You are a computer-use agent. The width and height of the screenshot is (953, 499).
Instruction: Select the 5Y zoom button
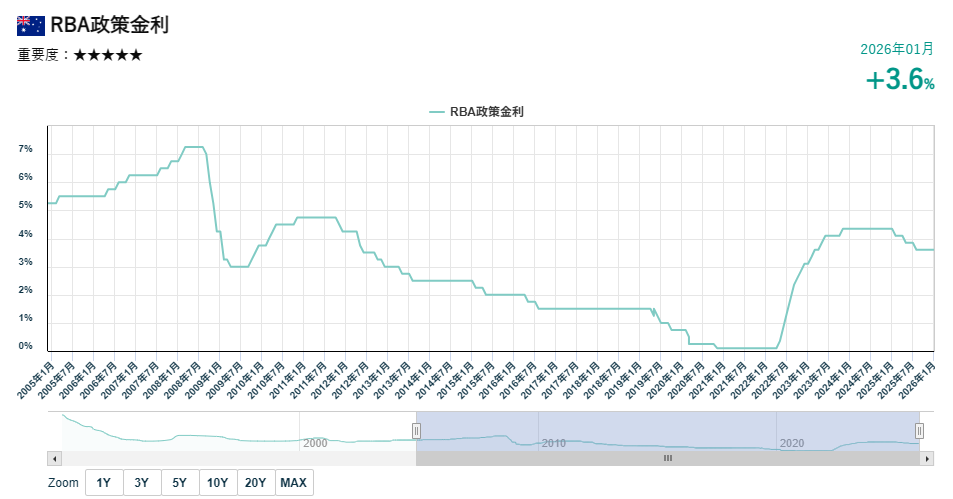tap(179, 483)
